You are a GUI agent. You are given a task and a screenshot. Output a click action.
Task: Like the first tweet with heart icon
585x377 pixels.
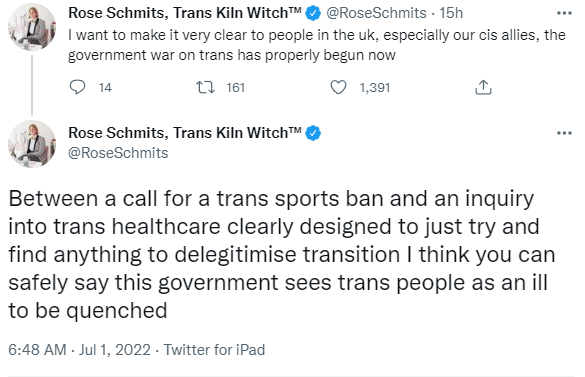click(x=338, y=87)
